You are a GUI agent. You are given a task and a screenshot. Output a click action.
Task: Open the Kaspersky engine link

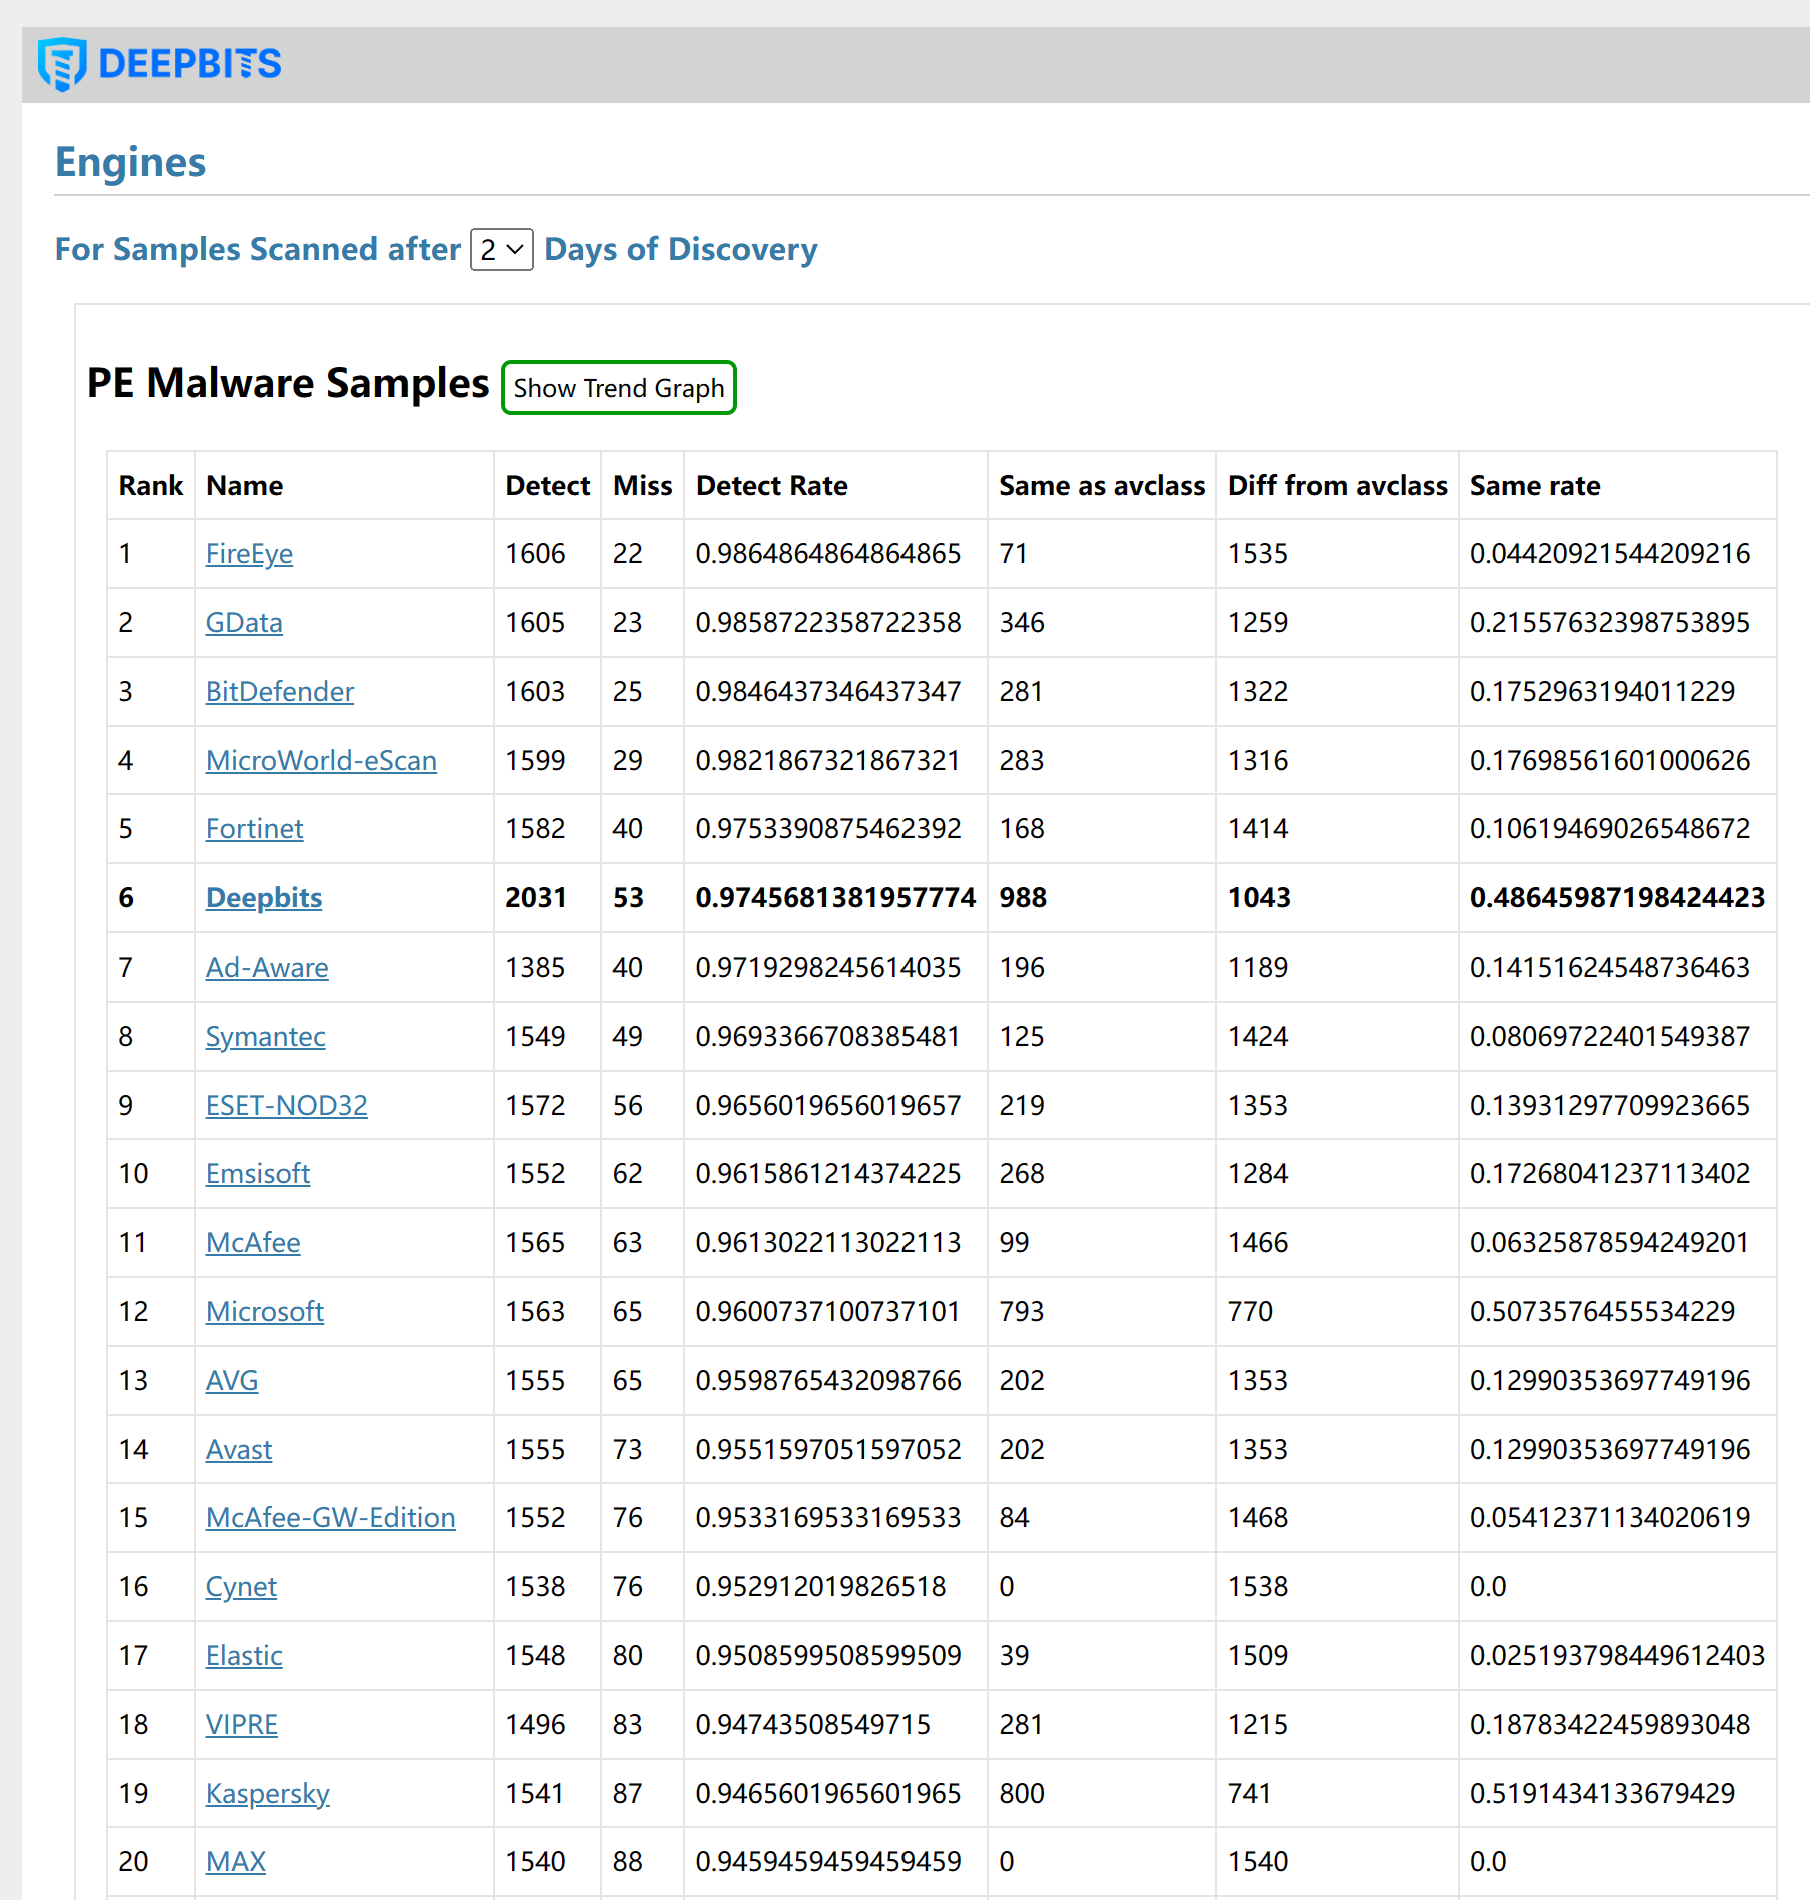click(267, 1793)
